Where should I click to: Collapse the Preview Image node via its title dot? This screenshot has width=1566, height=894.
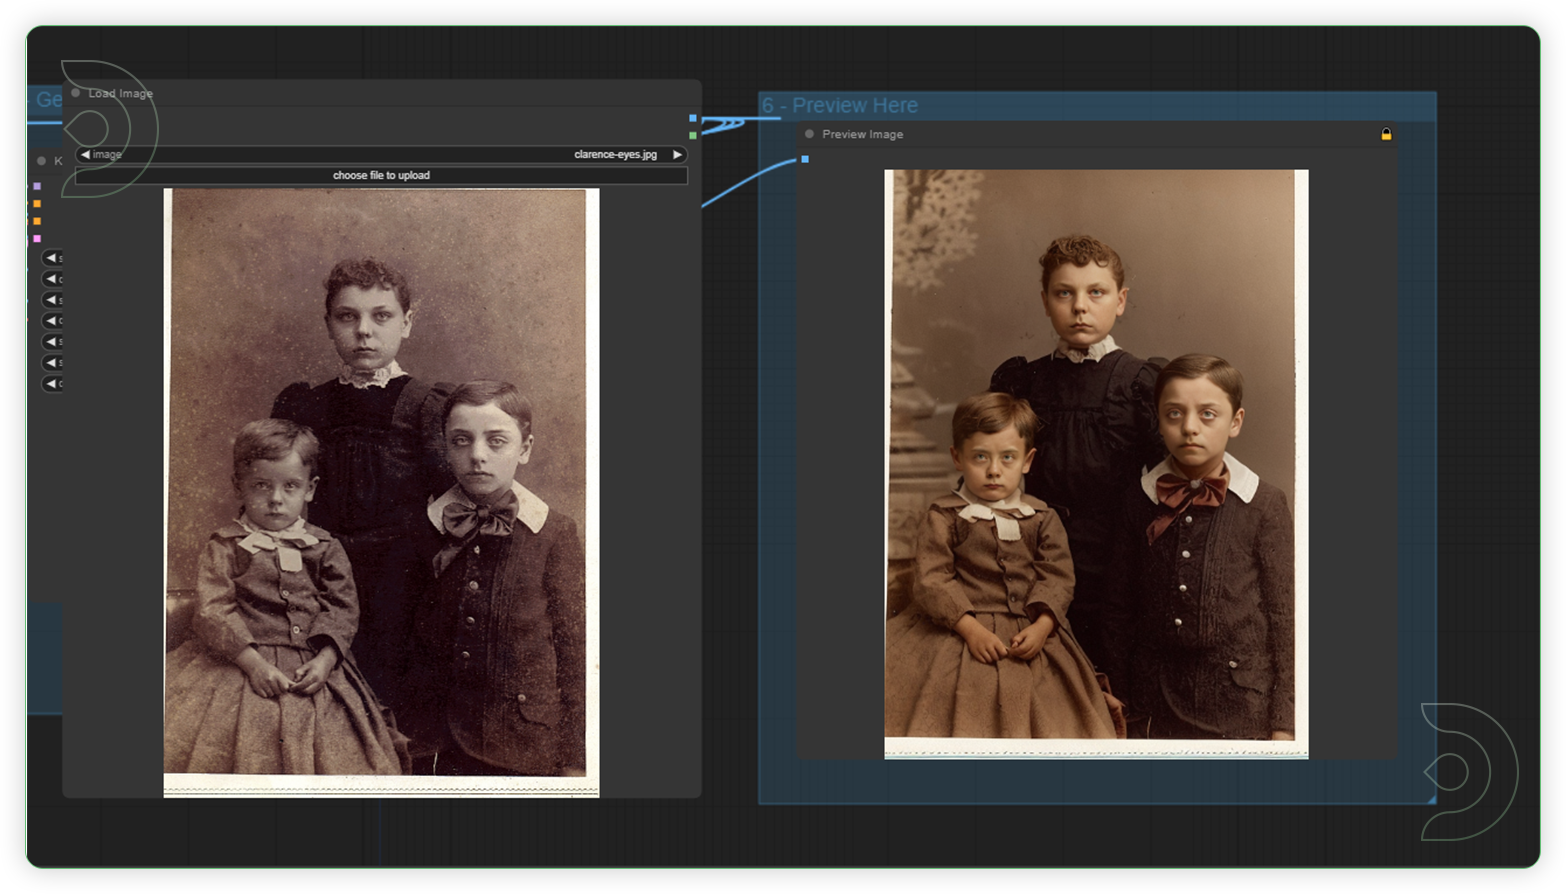(809, 134)
